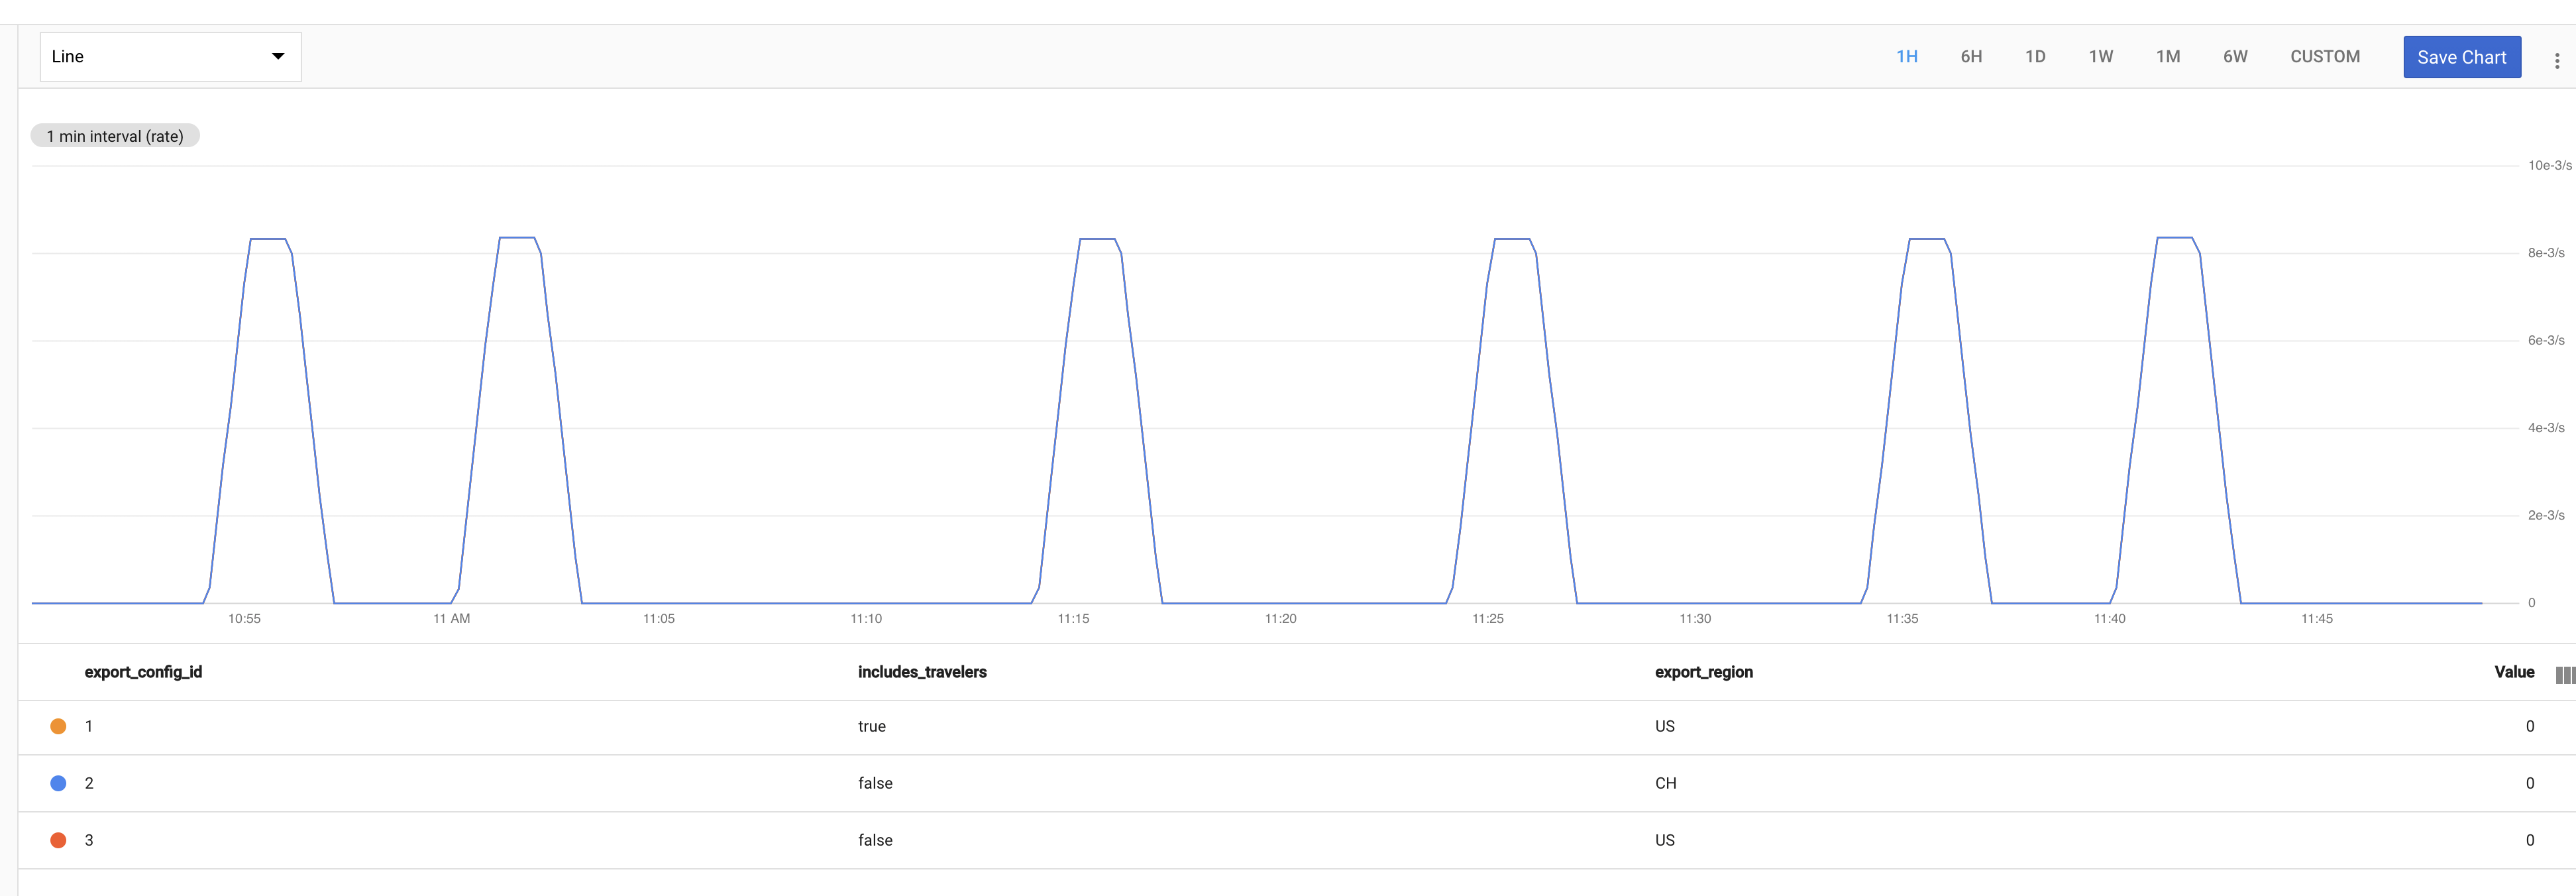Toggle visibility of export_config_id 2 via blue dot

pos(58,783)
